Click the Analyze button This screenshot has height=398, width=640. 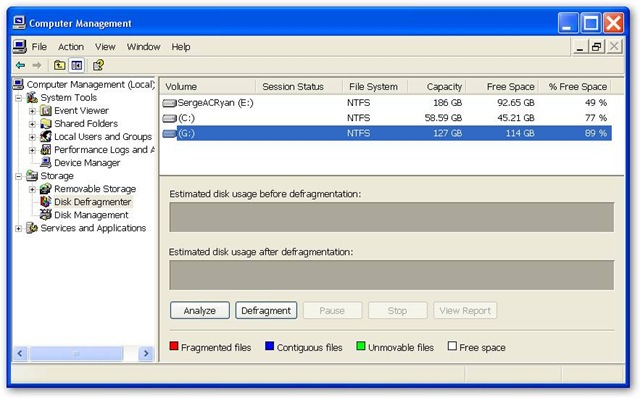pos(200,311)
